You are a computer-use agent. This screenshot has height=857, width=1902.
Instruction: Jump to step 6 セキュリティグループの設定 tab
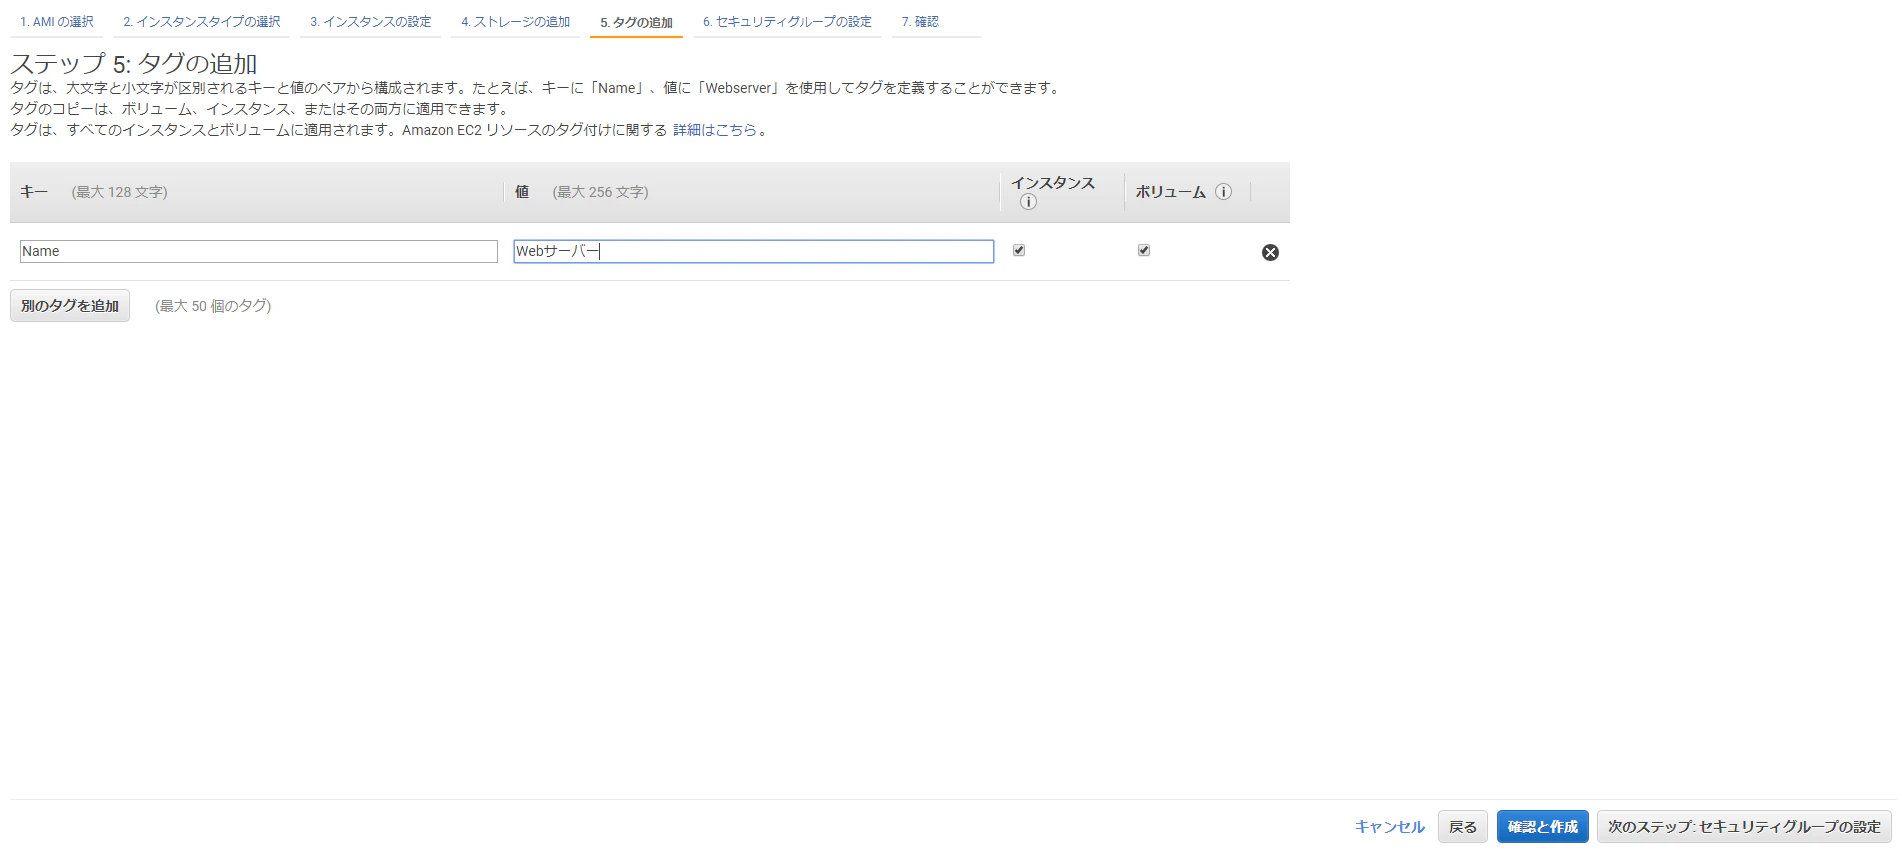click(x=787, y=22)
